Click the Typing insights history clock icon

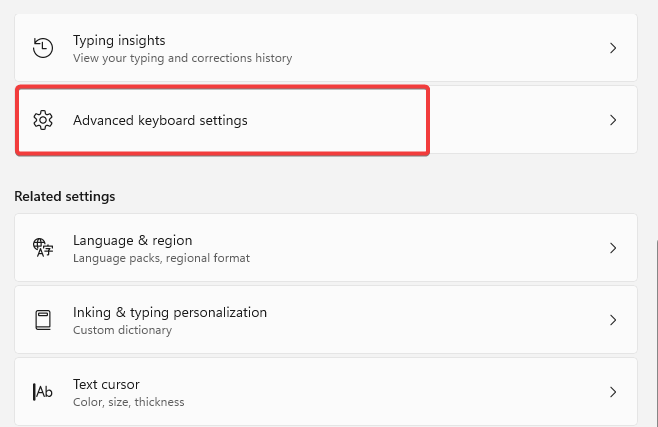click(x=43, y=48)
